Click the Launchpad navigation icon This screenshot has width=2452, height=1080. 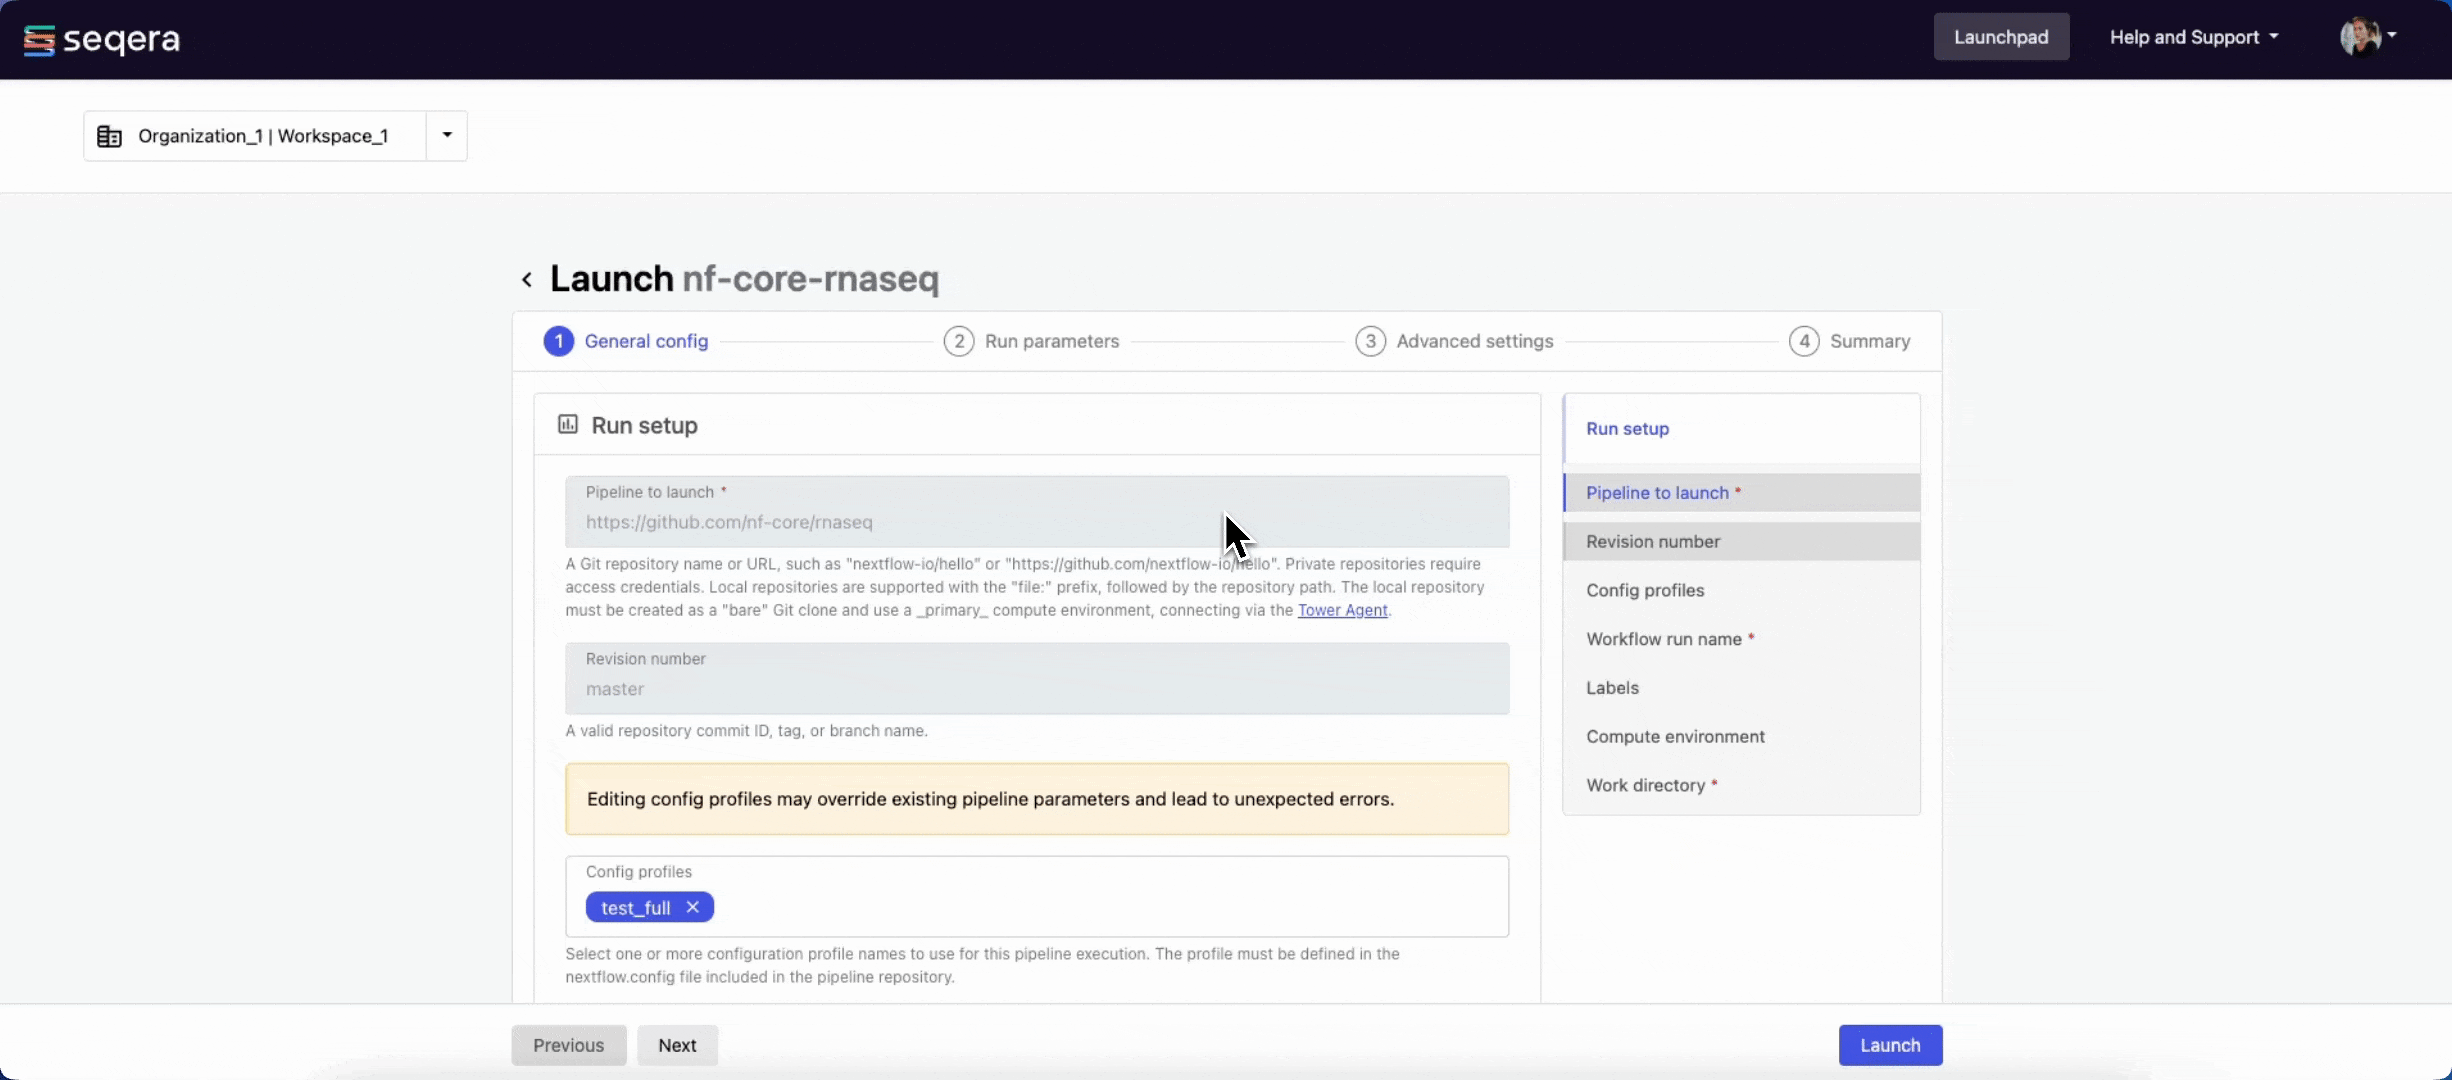click(x=2002, y=36)
